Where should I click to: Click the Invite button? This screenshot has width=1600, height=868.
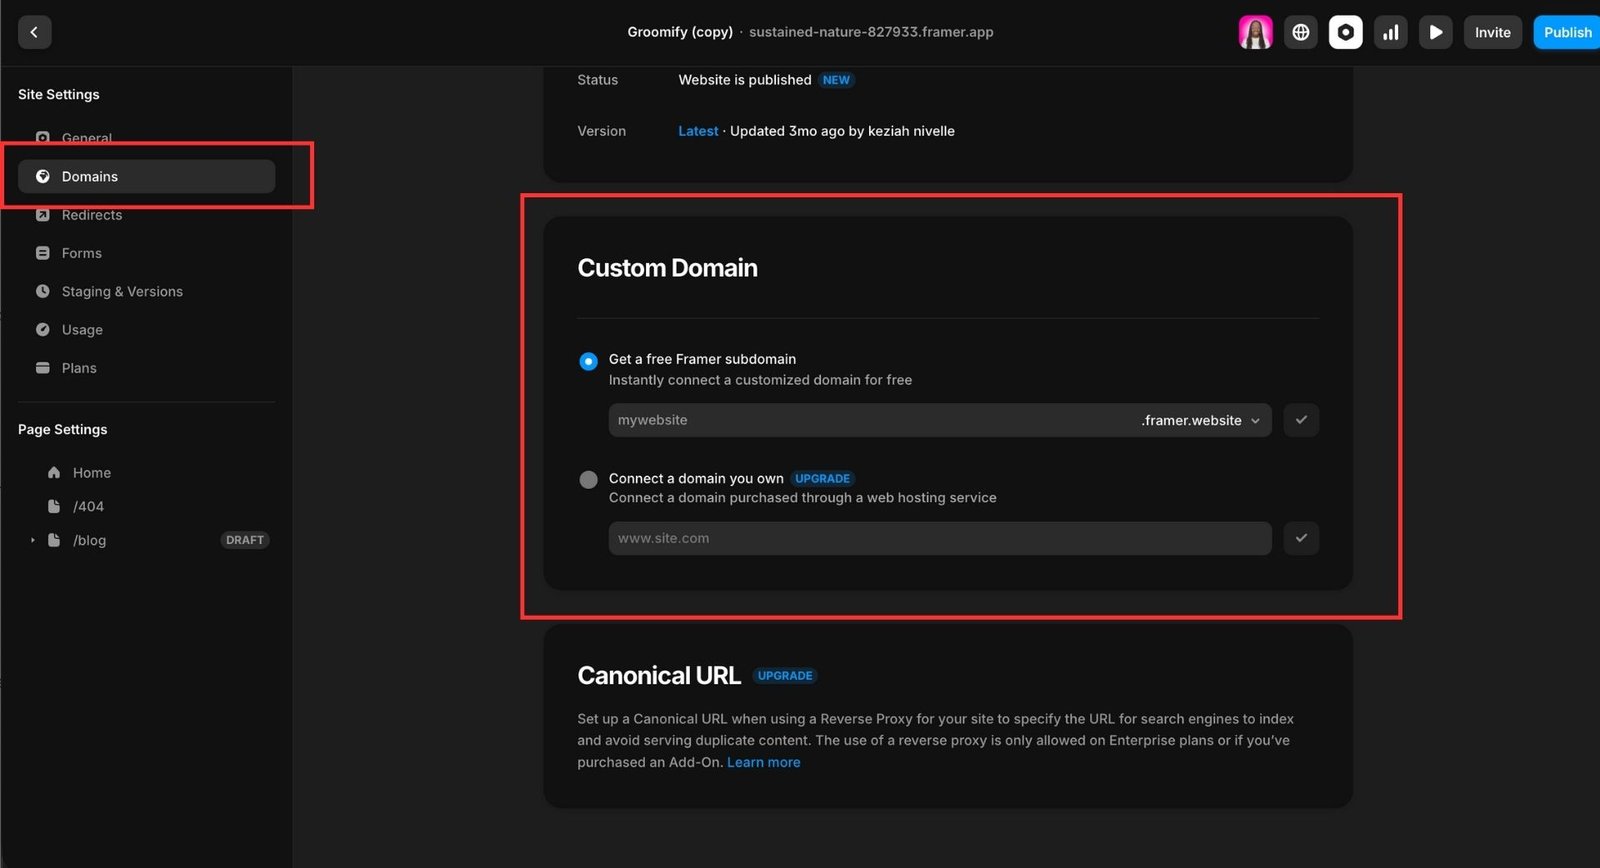tap(1492, 32)
